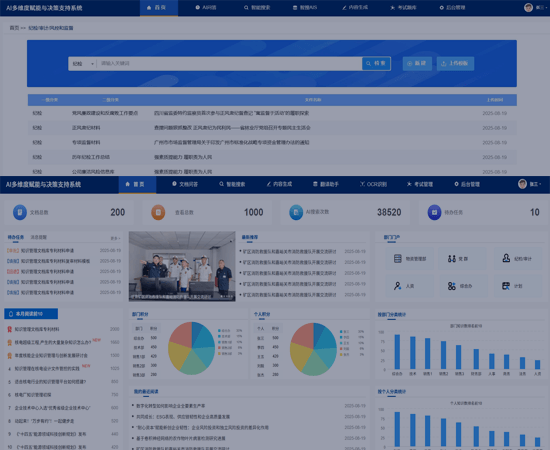The width and height of the screenshot is (550, 450).
Task: Expand the 纪检 category dropdown in search bar
Action: (82, 63)
